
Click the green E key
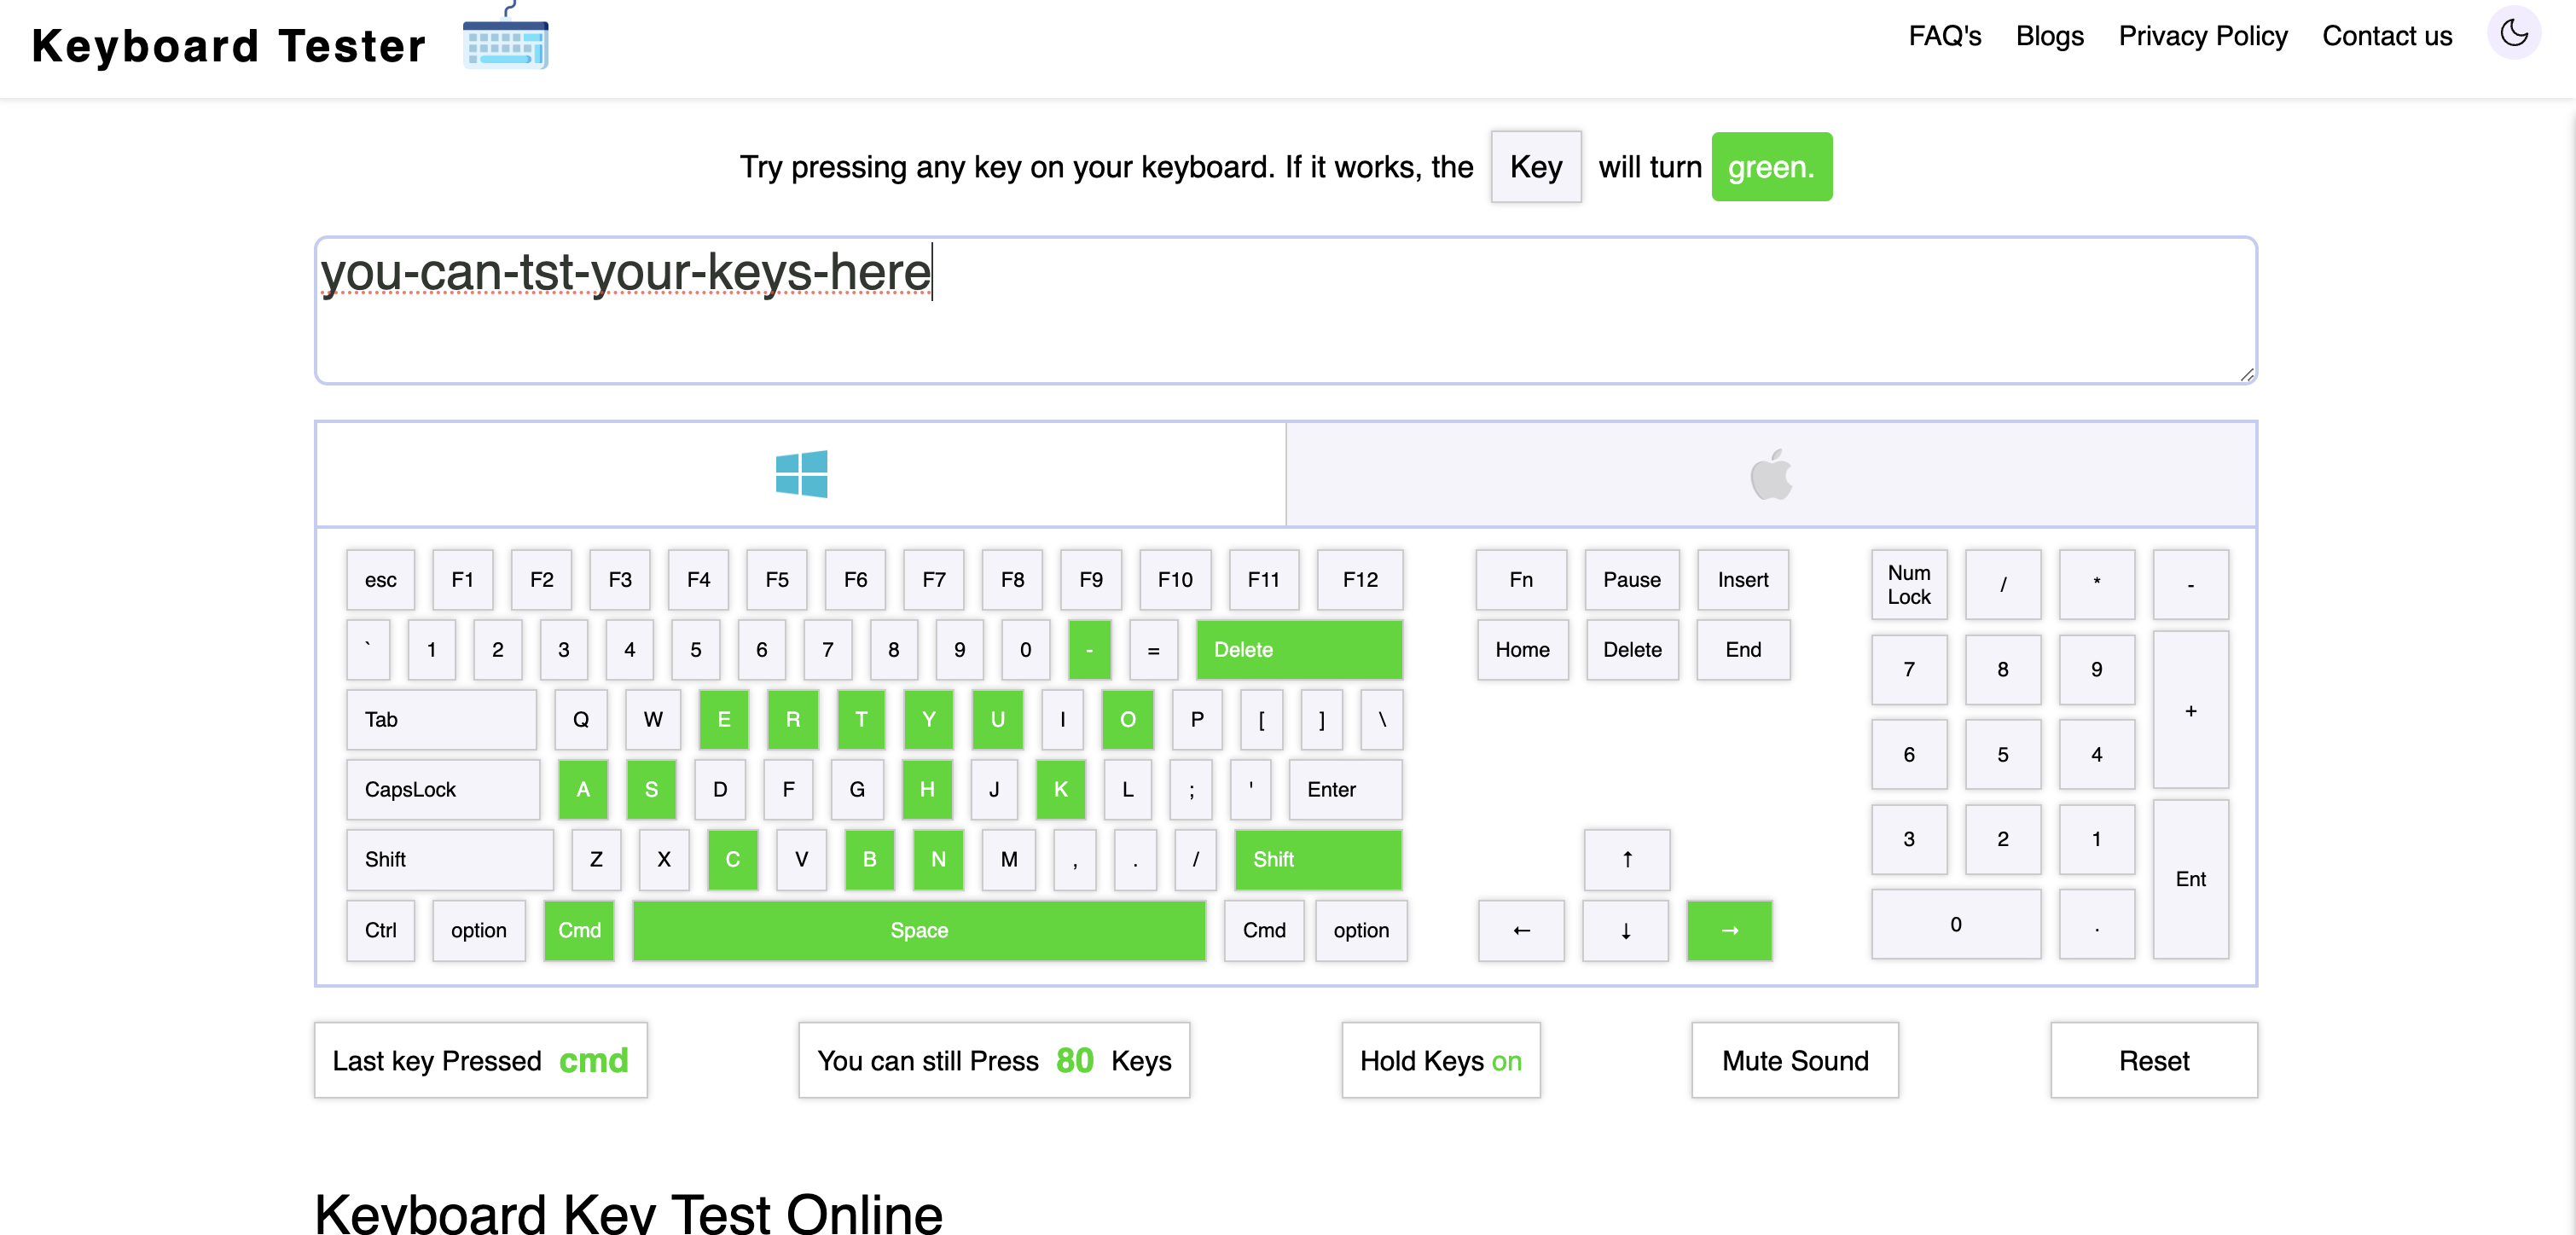(724, 720)
